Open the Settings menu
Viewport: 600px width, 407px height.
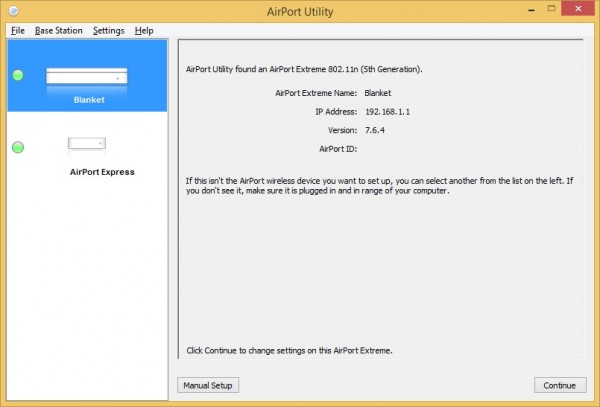tap(109, 31)
